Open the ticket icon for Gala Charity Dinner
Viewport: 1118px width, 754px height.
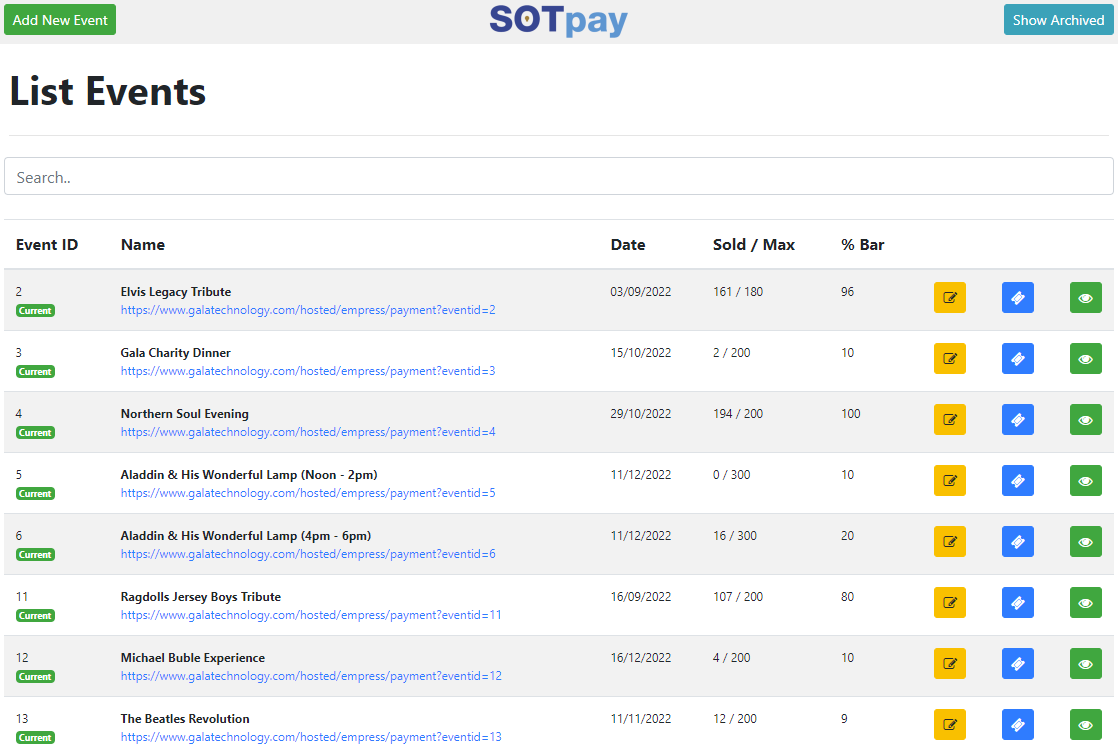(x=1017, y=359)
